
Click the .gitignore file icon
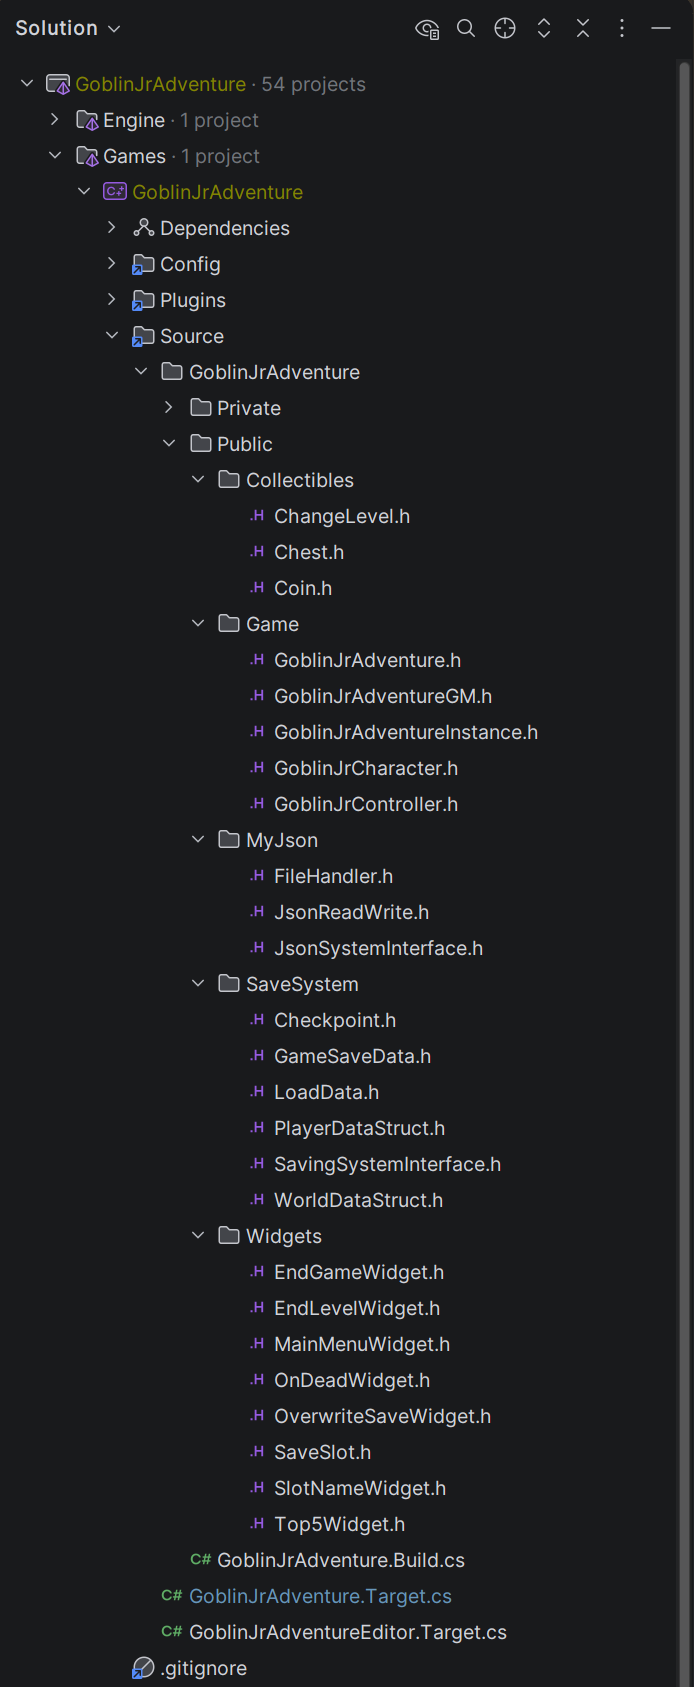tap(143, 1667)
